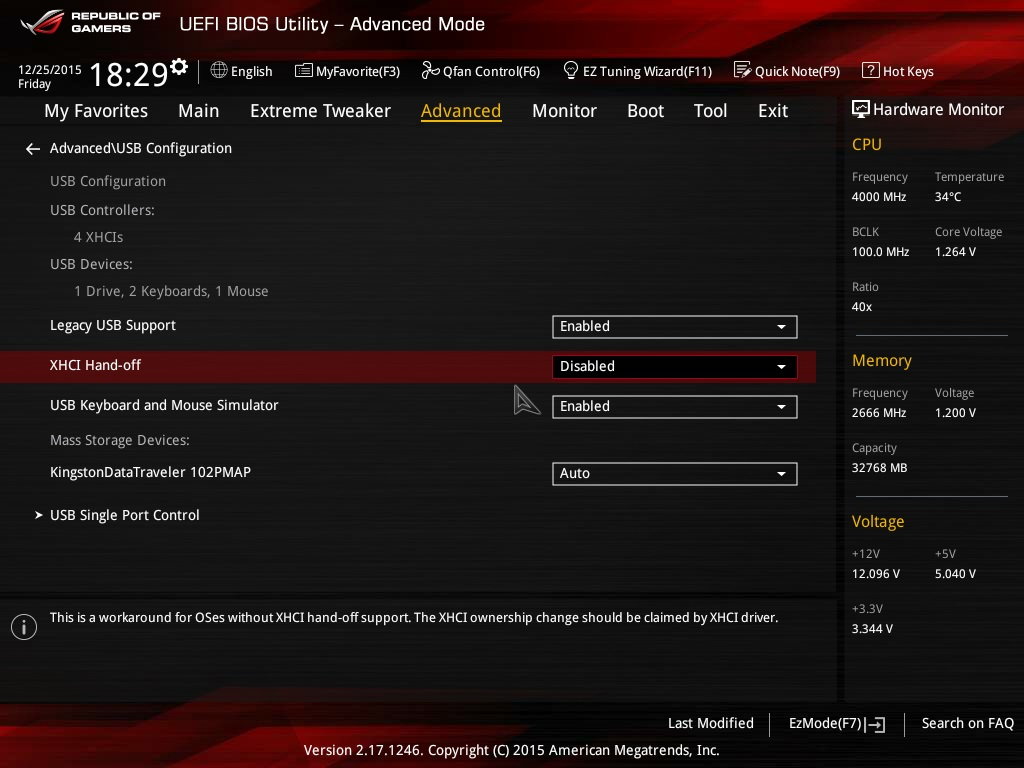Open USB Keyboard and Mouse Simulator dropdown
The height and width of the screenshot is (768, 1024).
point(674,406)
